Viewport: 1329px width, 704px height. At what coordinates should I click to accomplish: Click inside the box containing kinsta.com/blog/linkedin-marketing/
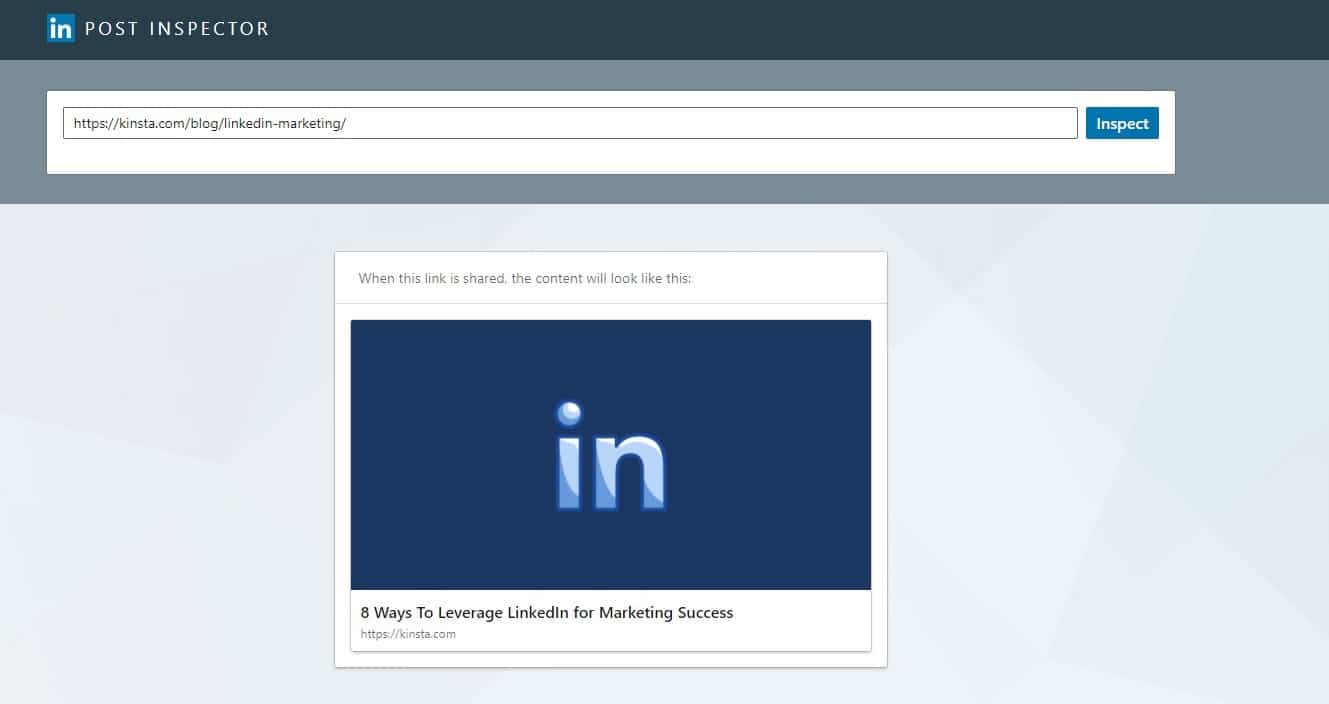pos(570,122)
